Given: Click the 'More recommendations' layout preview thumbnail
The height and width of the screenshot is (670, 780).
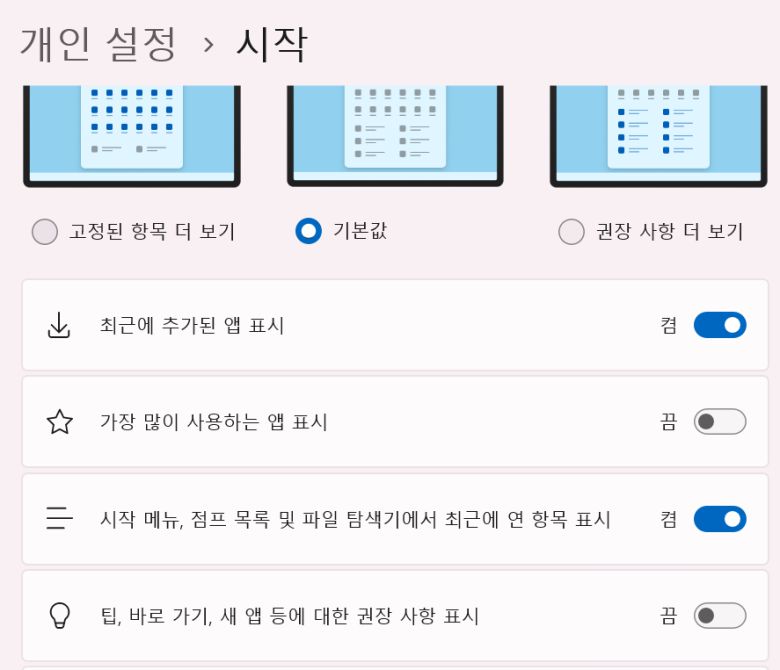Looking at the screenshot, I should (x=659, y=136).
